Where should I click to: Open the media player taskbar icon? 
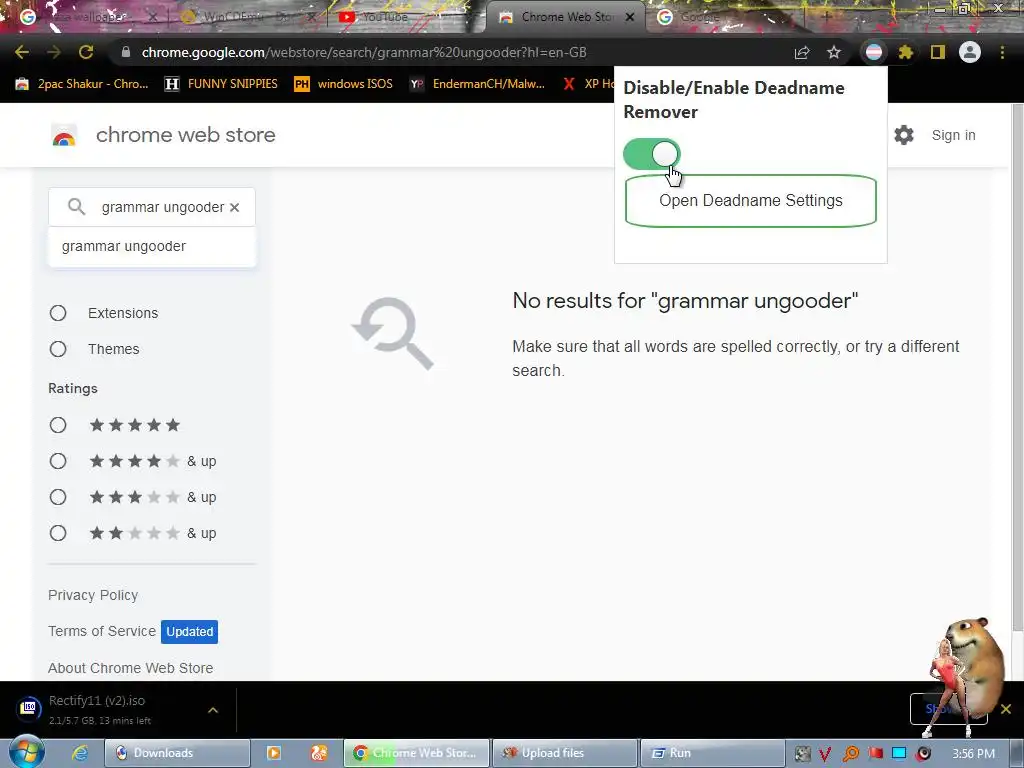[274, 753]
